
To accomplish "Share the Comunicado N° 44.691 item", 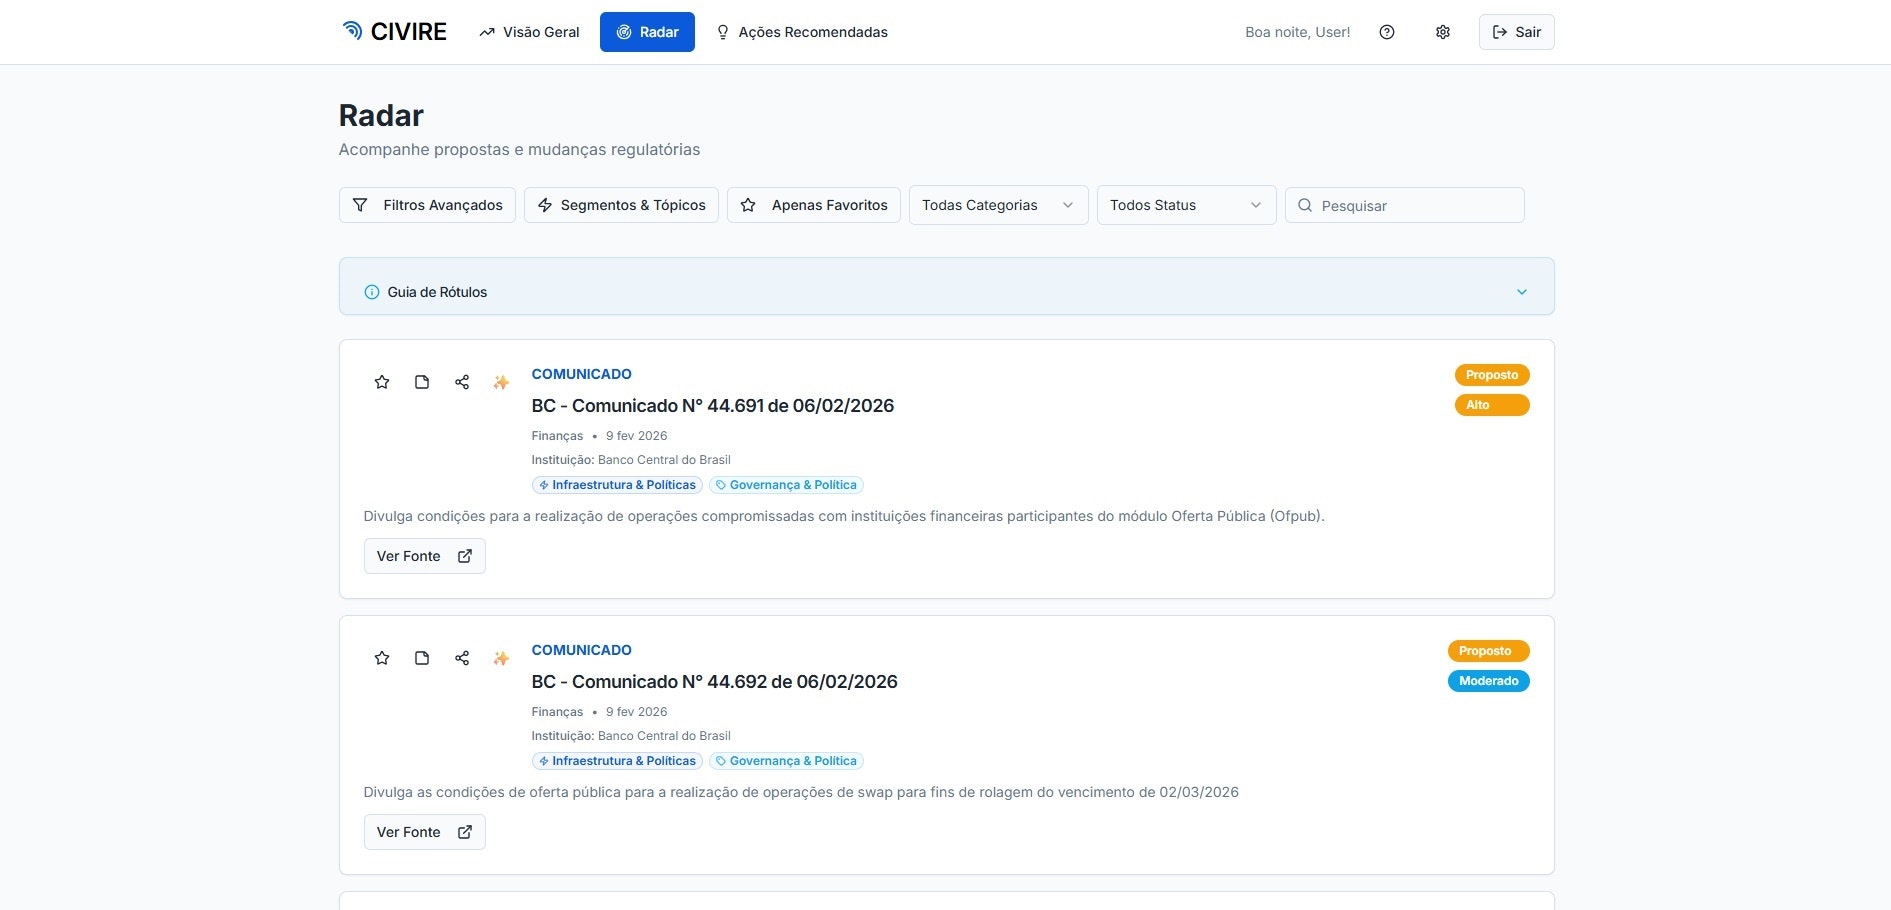I will pos(461,382).
